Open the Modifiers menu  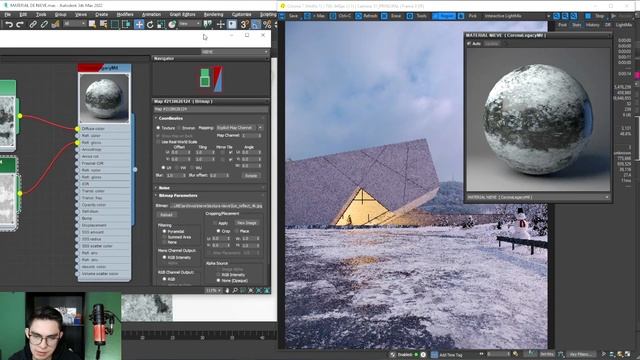[125, 14]
